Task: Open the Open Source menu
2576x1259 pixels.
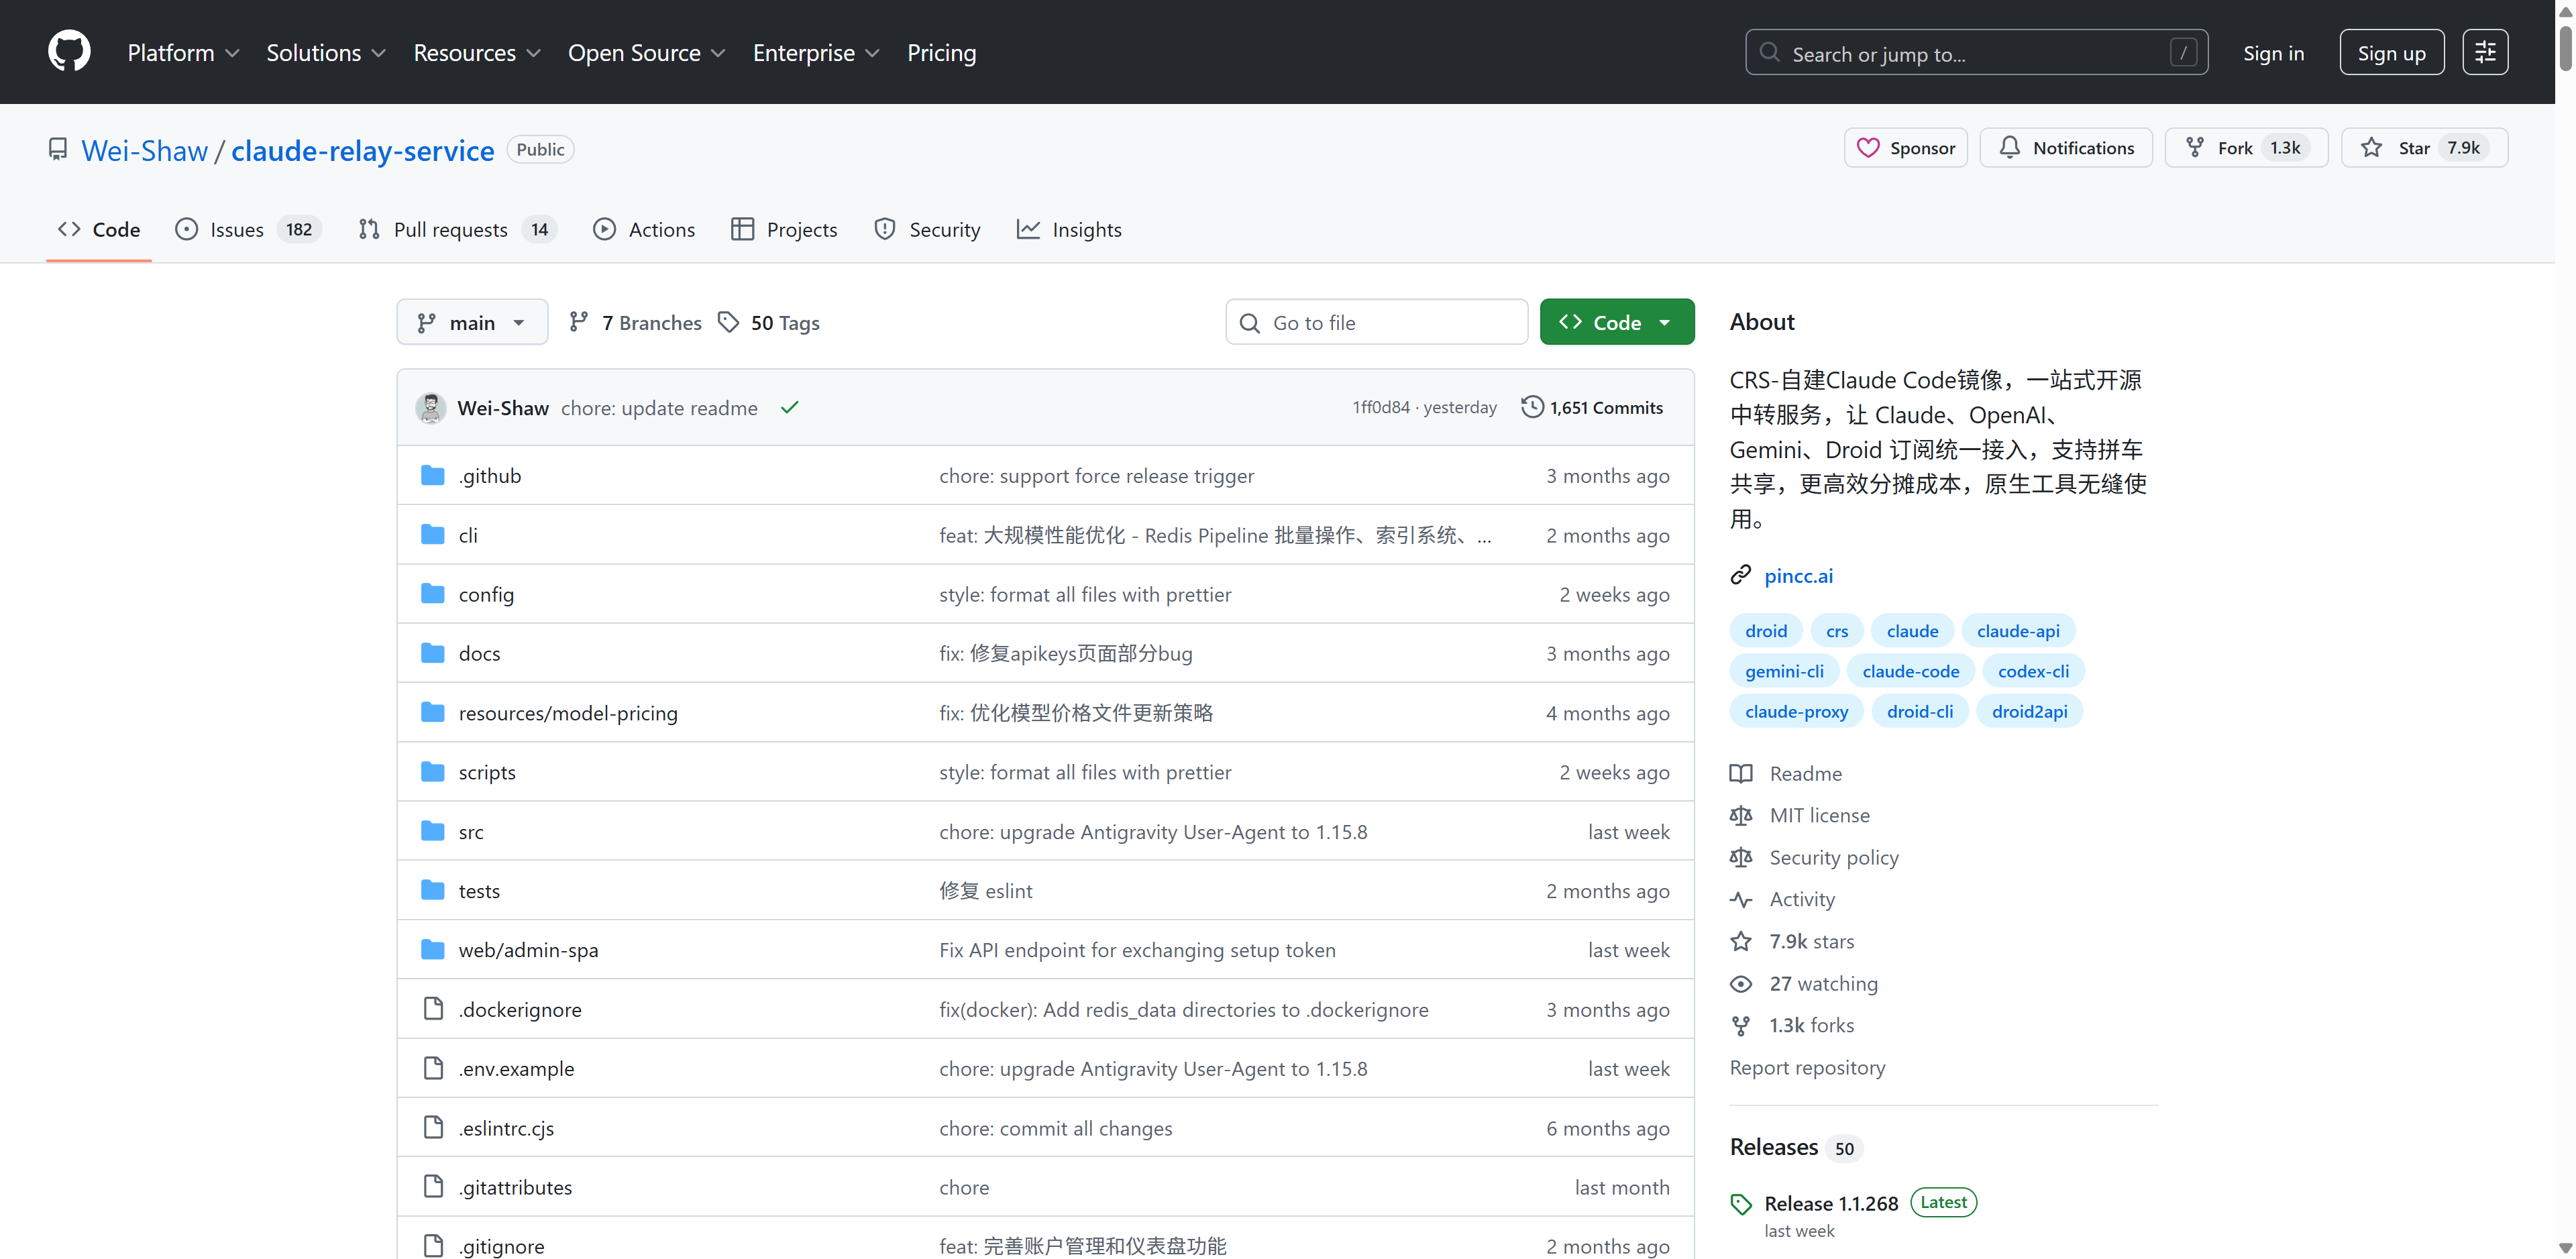Action: [646, 52]
